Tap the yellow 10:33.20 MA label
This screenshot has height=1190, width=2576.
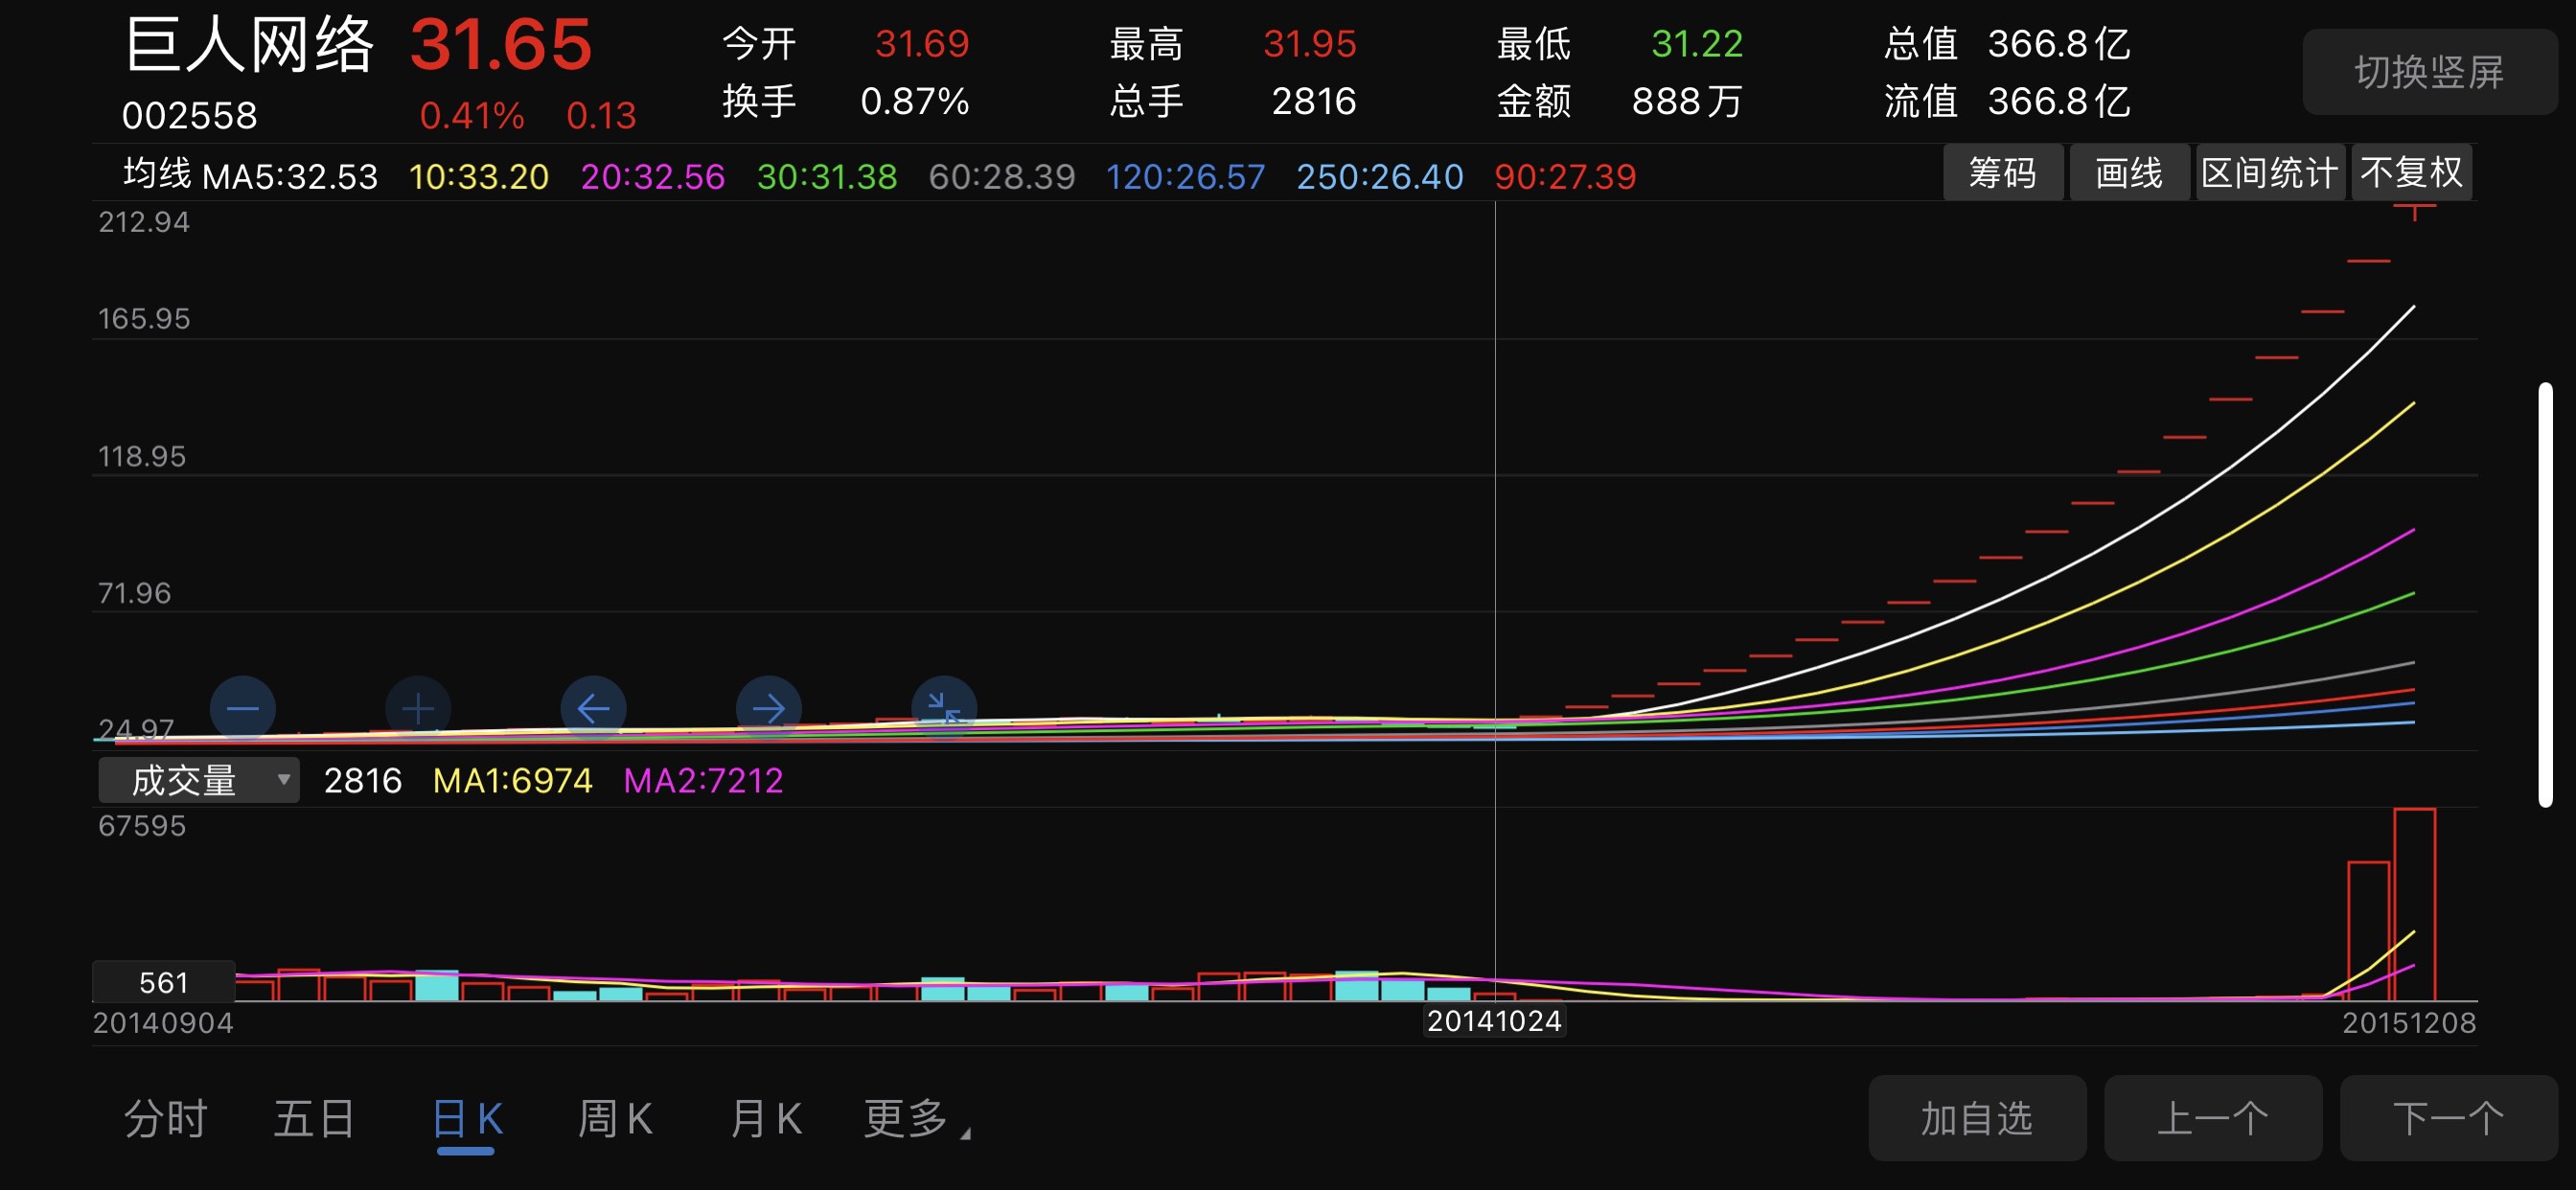click(479, 177)
